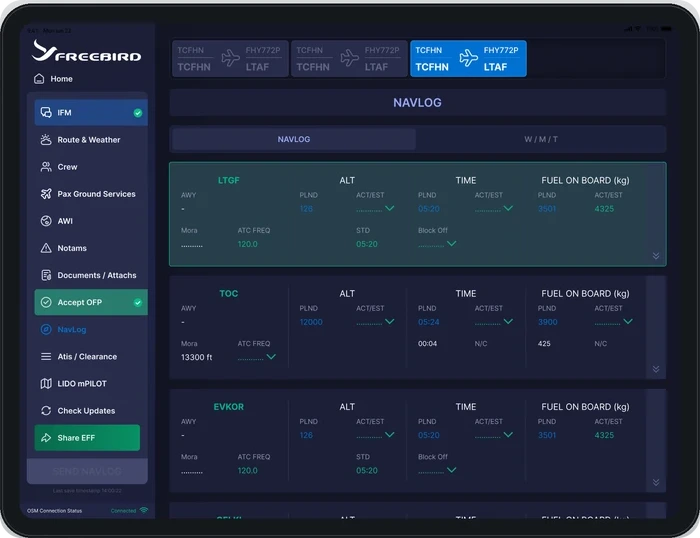This screenshot has width=700, height=538.
Task: Expand the EVKOR waypoint card
Action: [656, 482]
